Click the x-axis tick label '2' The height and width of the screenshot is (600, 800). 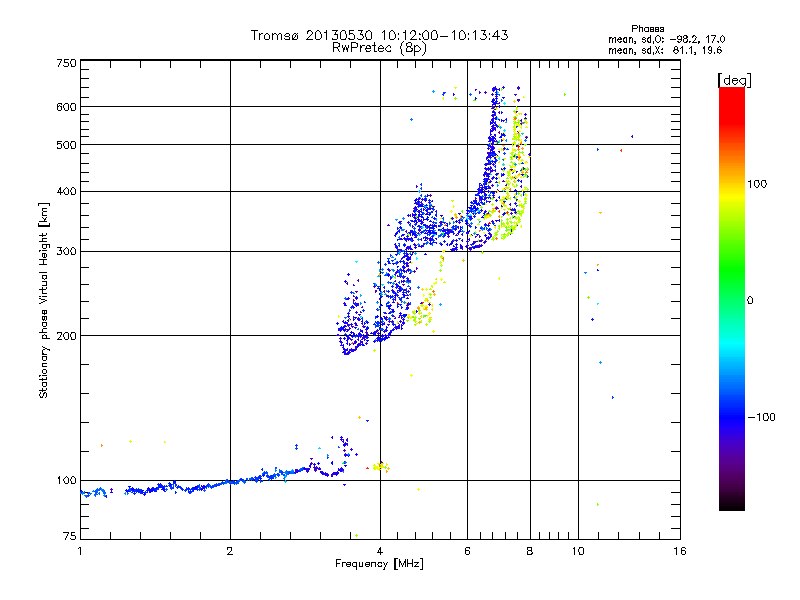pos(230,551)
